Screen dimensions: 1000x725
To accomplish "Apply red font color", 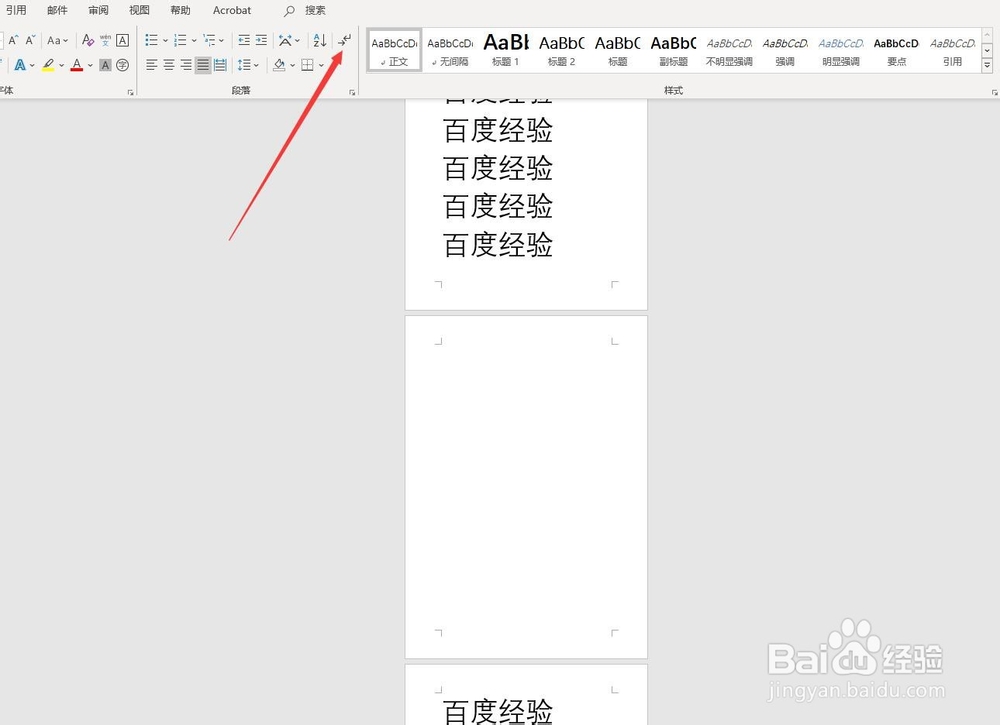I will click(x=77, y=64).
